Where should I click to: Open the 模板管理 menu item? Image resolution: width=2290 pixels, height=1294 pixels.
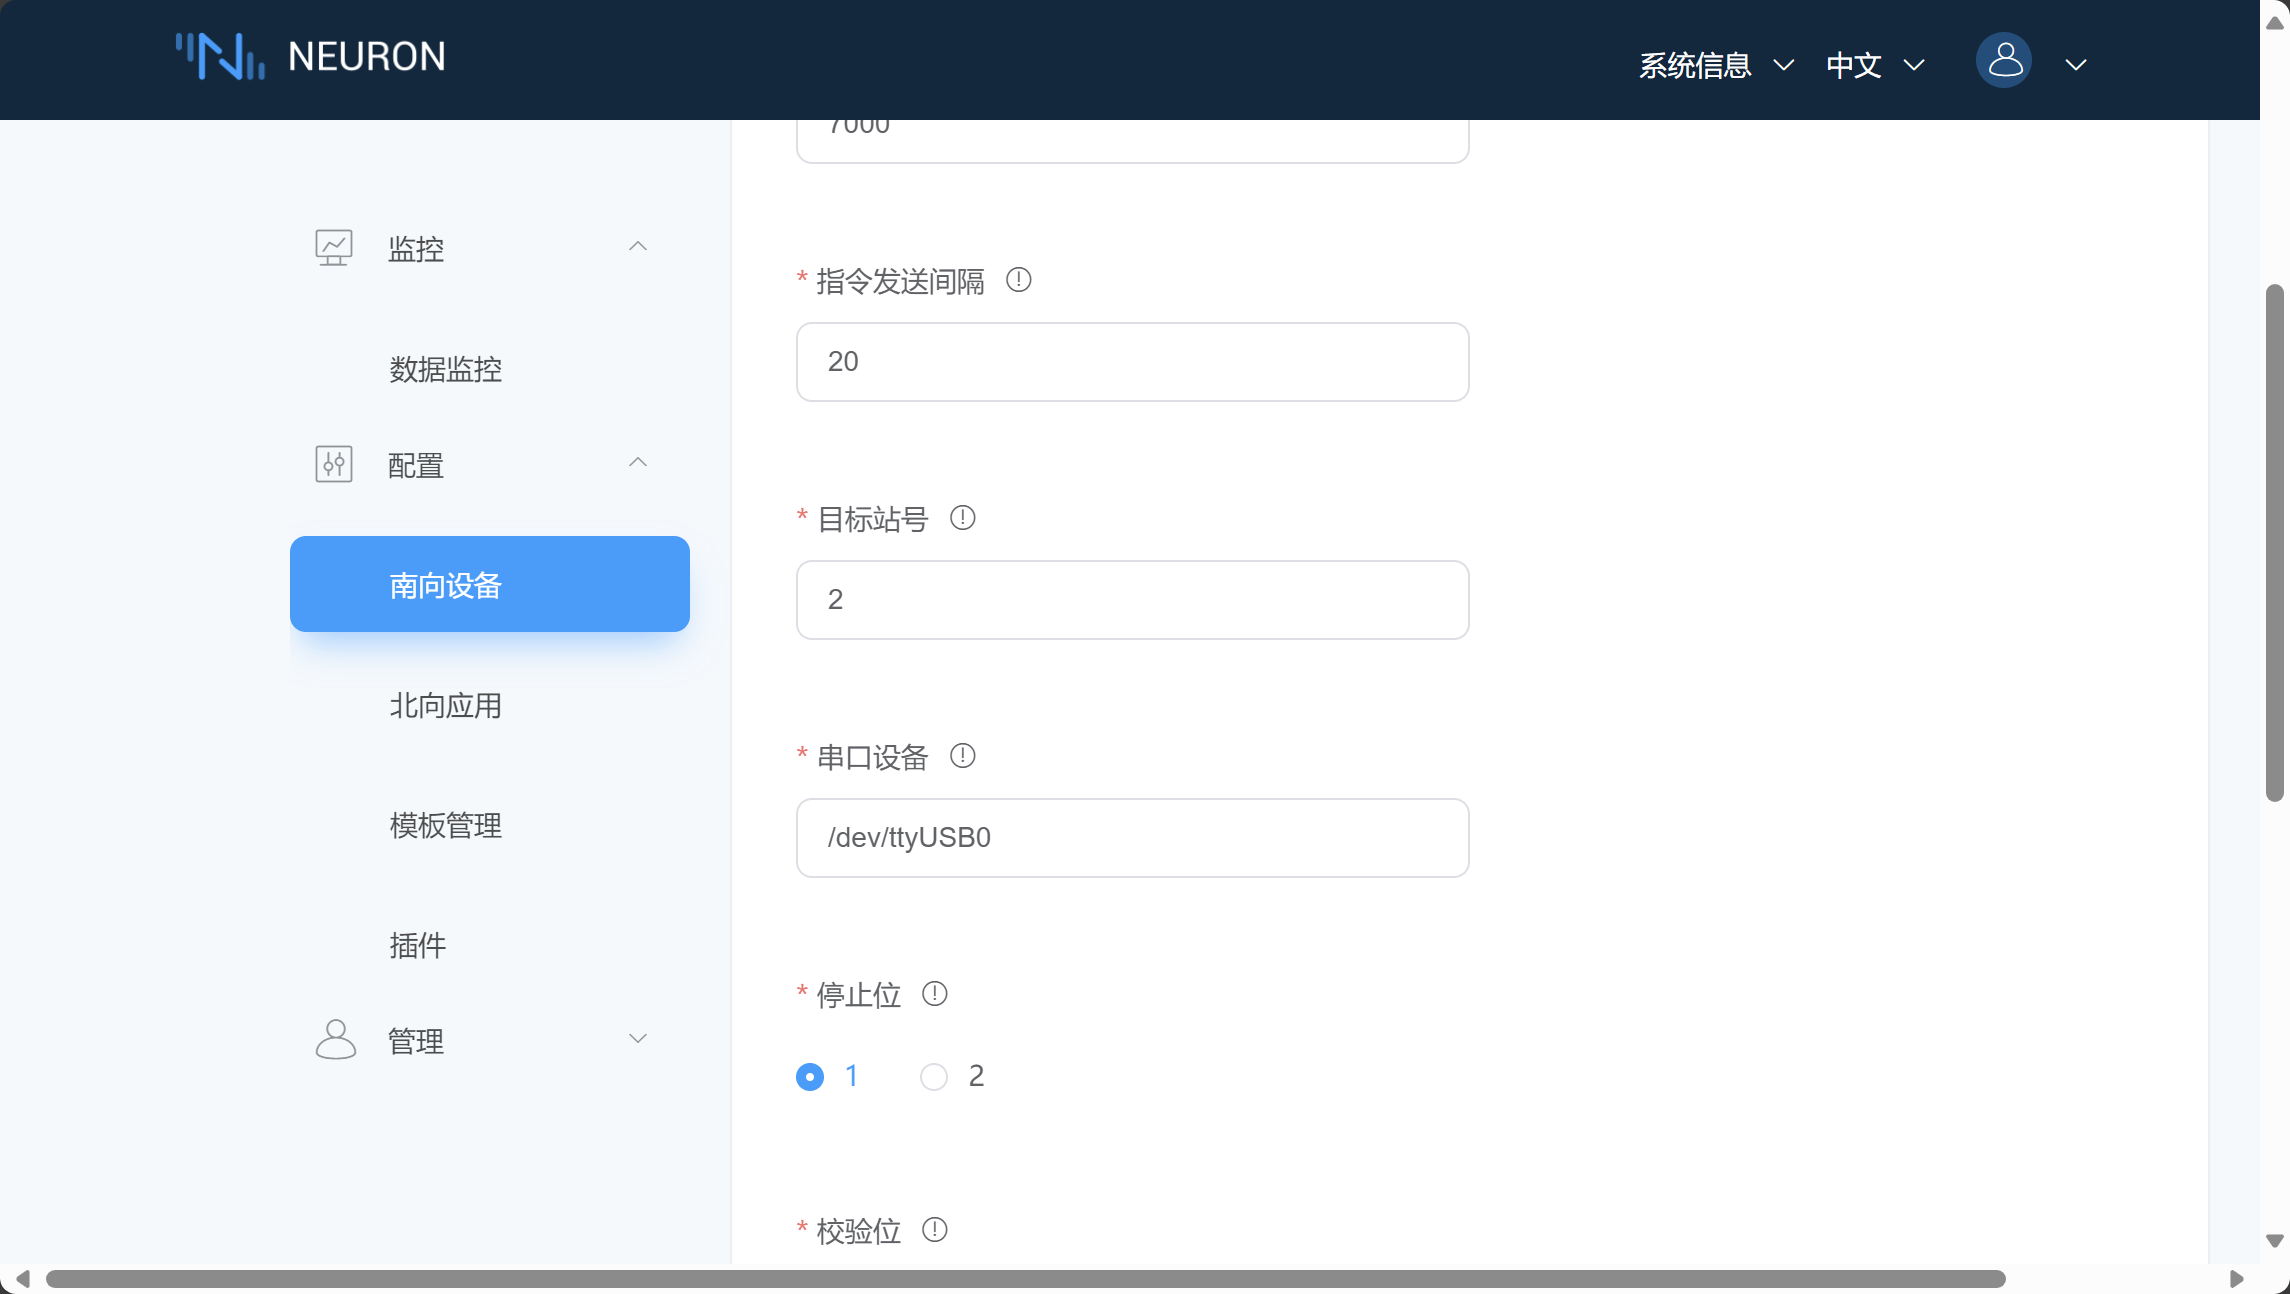tap(446, 826)
